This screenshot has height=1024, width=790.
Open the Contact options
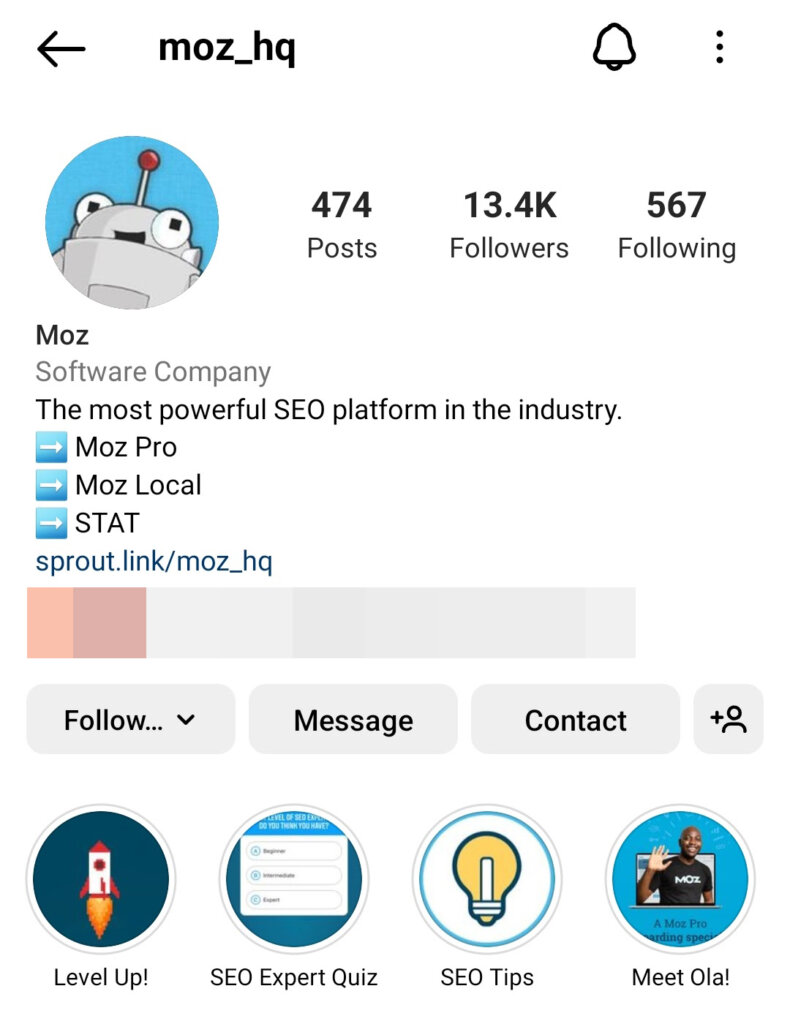click(575, 719)
